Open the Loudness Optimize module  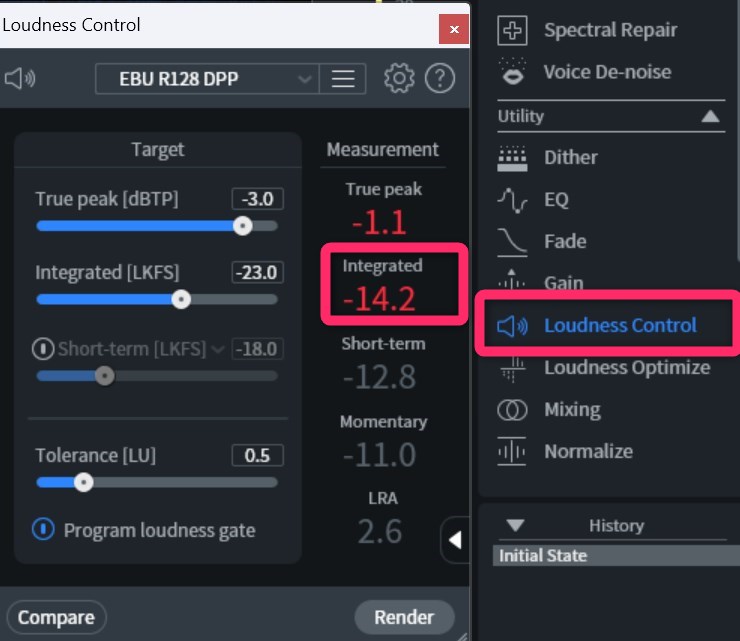(626, 367)
